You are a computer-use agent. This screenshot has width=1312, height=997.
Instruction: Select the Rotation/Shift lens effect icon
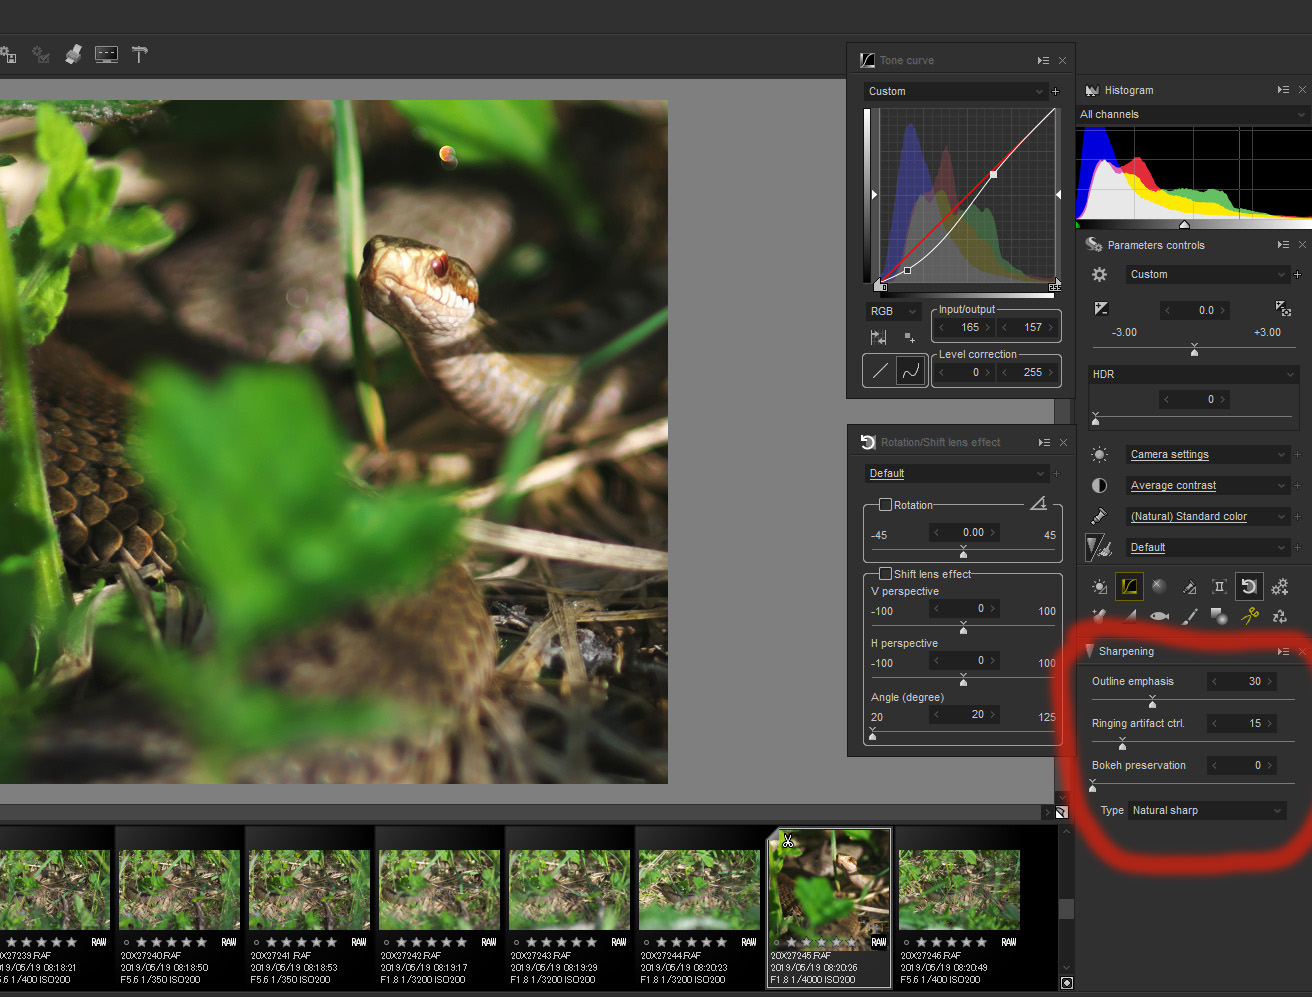coord(1249,587)
